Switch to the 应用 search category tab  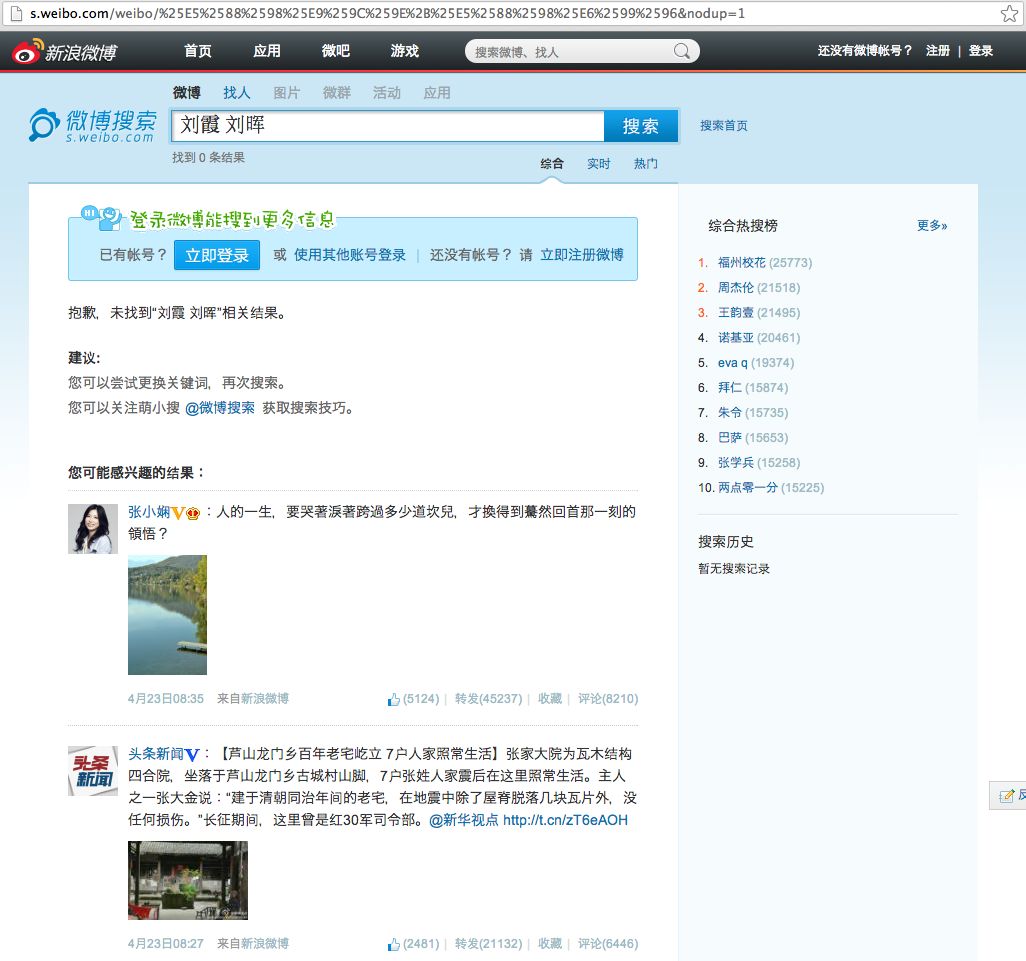click(x=437, y=92)
